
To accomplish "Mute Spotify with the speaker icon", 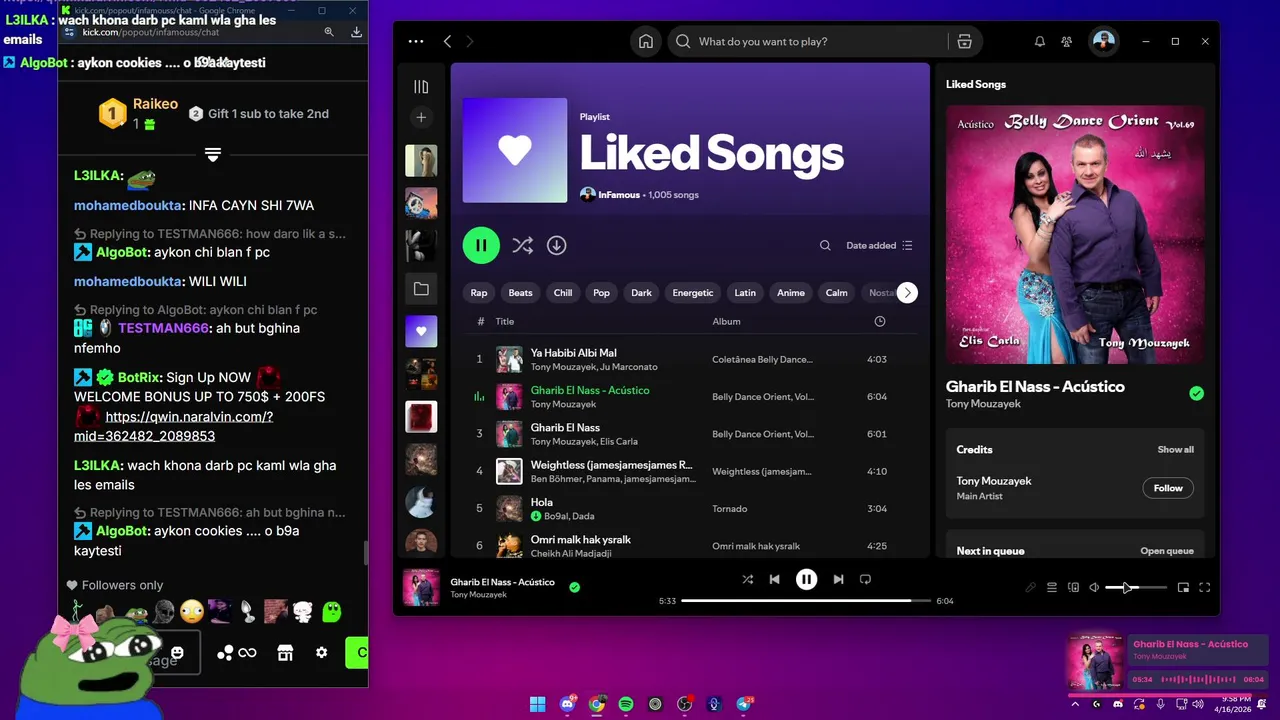I will tap(1094, 588).
